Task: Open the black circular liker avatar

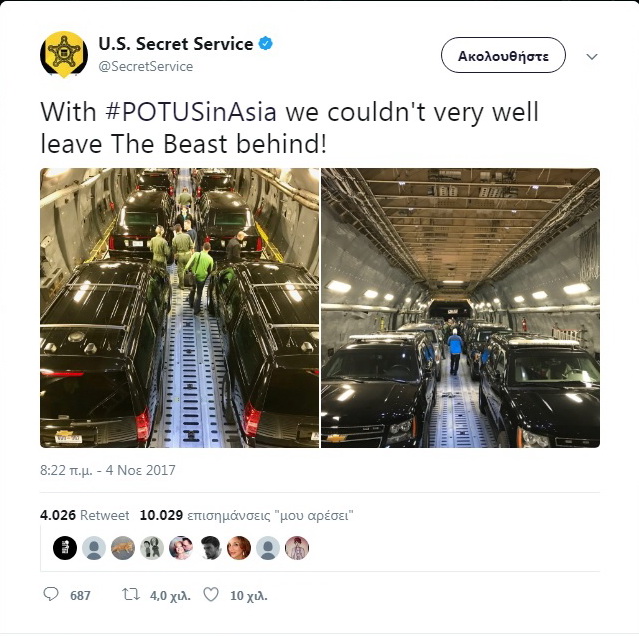Action: coord(65,548)
